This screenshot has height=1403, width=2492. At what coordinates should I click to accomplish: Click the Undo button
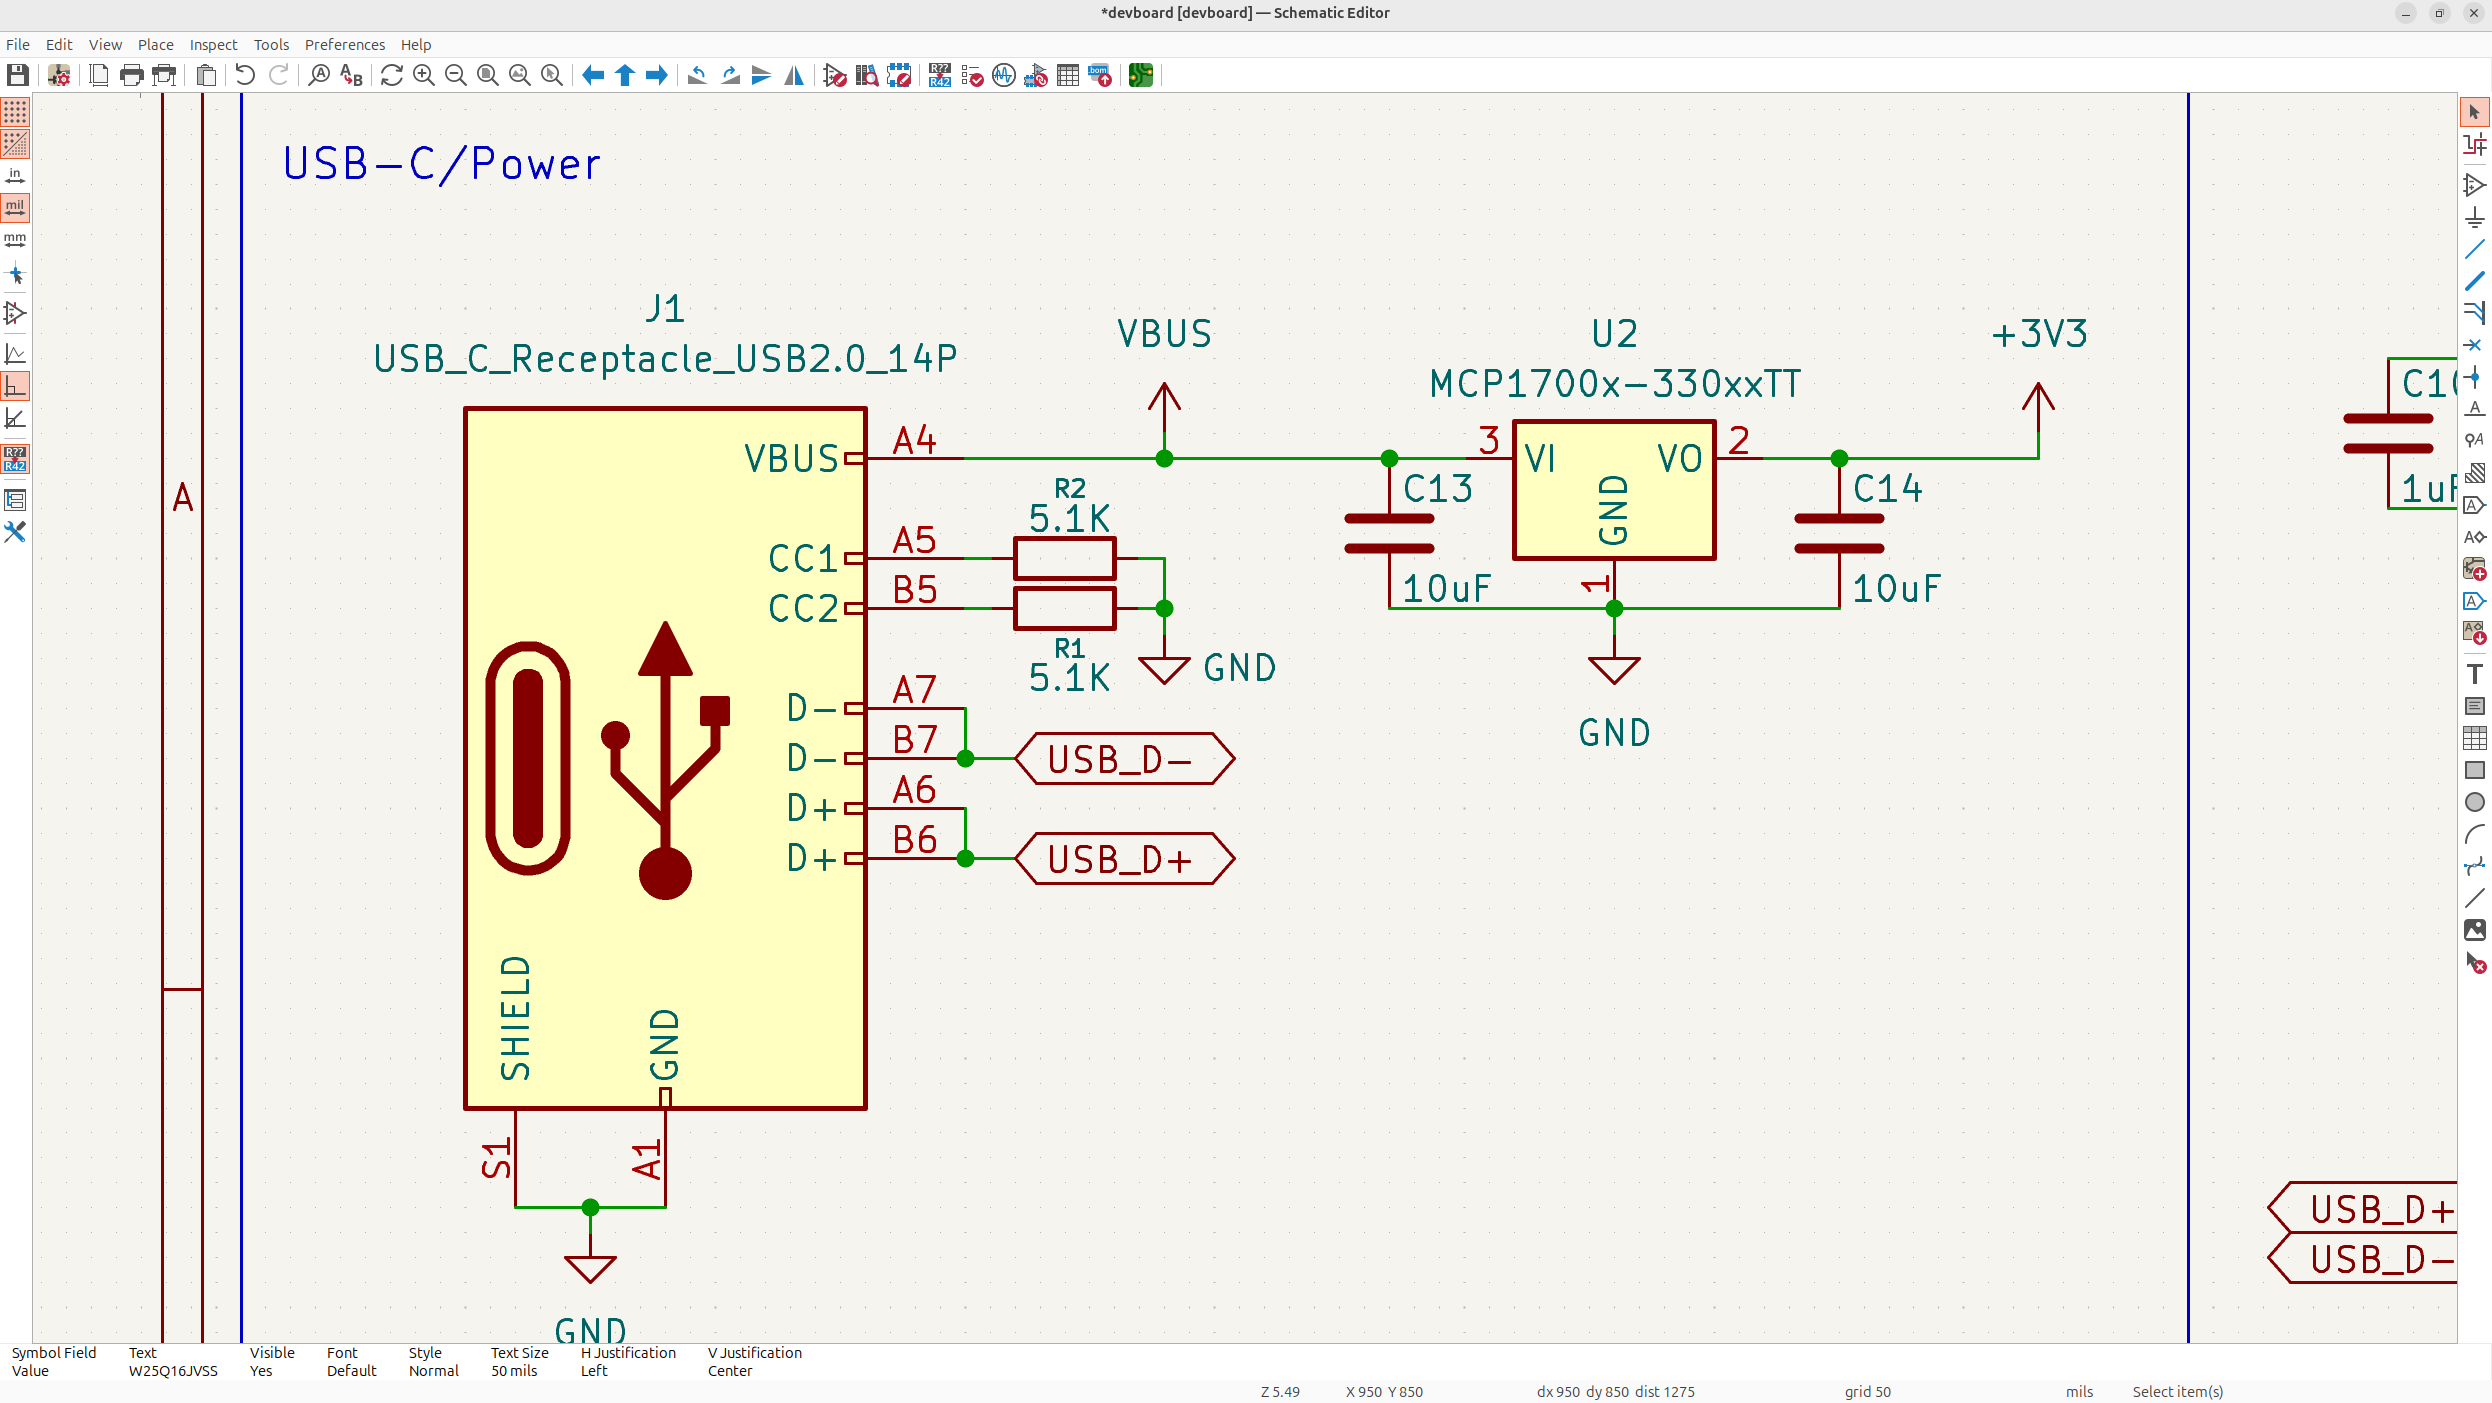pos(245,75)
